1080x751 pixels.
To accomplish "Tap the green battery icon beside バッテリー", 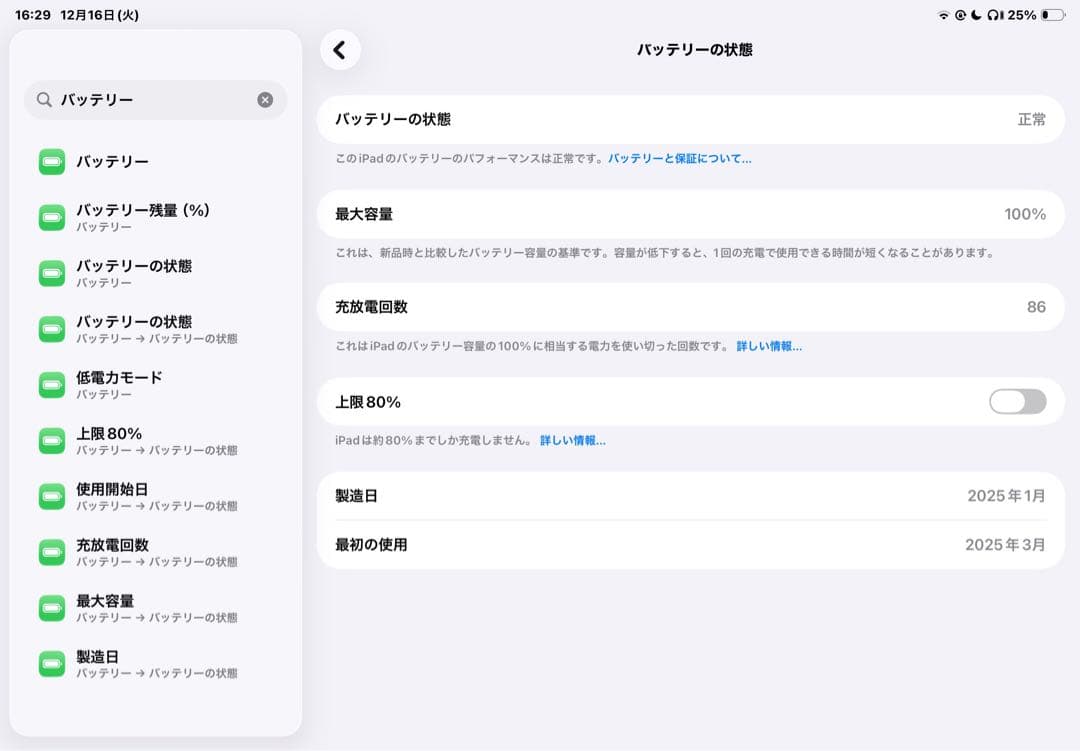I will click(51, 161).
